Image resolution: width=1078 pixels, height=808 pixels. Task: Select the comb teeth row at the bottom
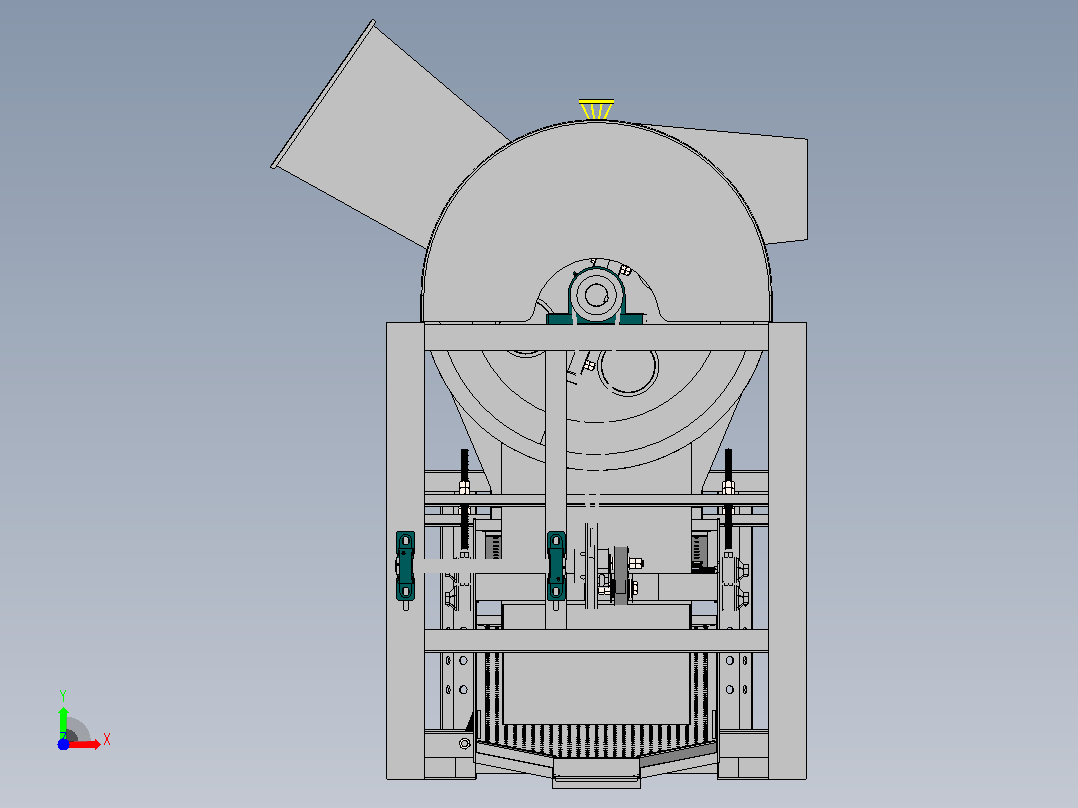pyautogui.click(x=596, y=741)
